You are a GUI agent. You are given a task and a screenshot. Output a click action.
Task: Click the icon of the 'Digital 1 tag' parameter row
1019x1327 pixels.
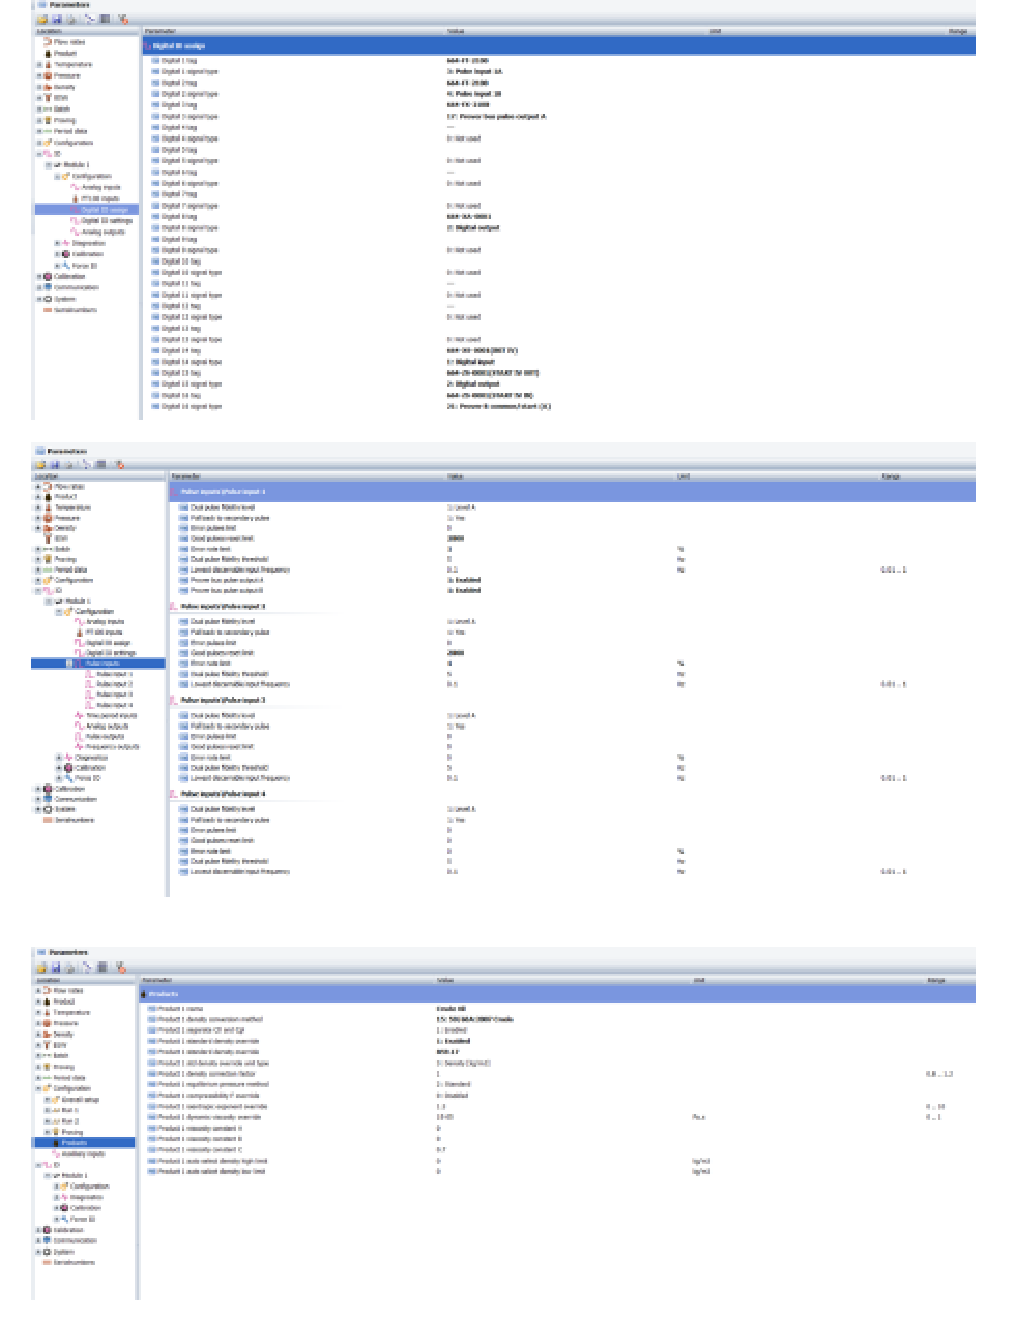156,61
